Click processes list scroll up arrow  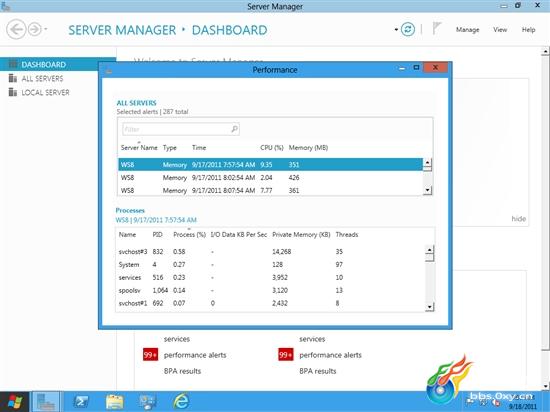(x=429, y=250)
